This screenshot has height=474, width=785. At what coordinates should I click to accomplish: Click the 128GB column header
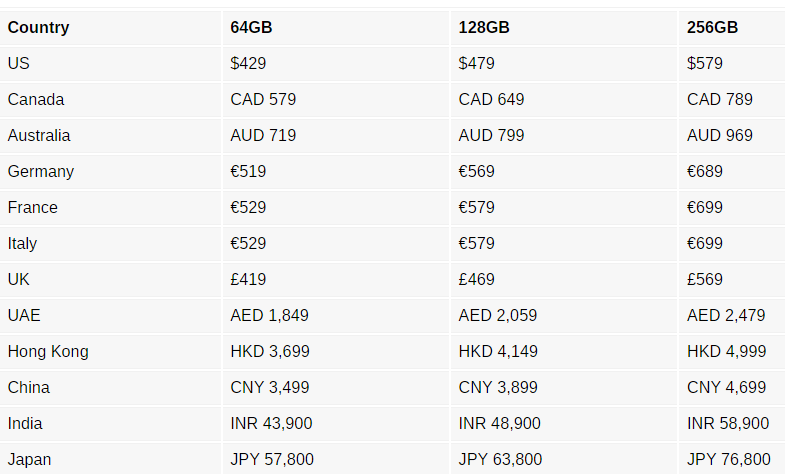tap(484, 28)
